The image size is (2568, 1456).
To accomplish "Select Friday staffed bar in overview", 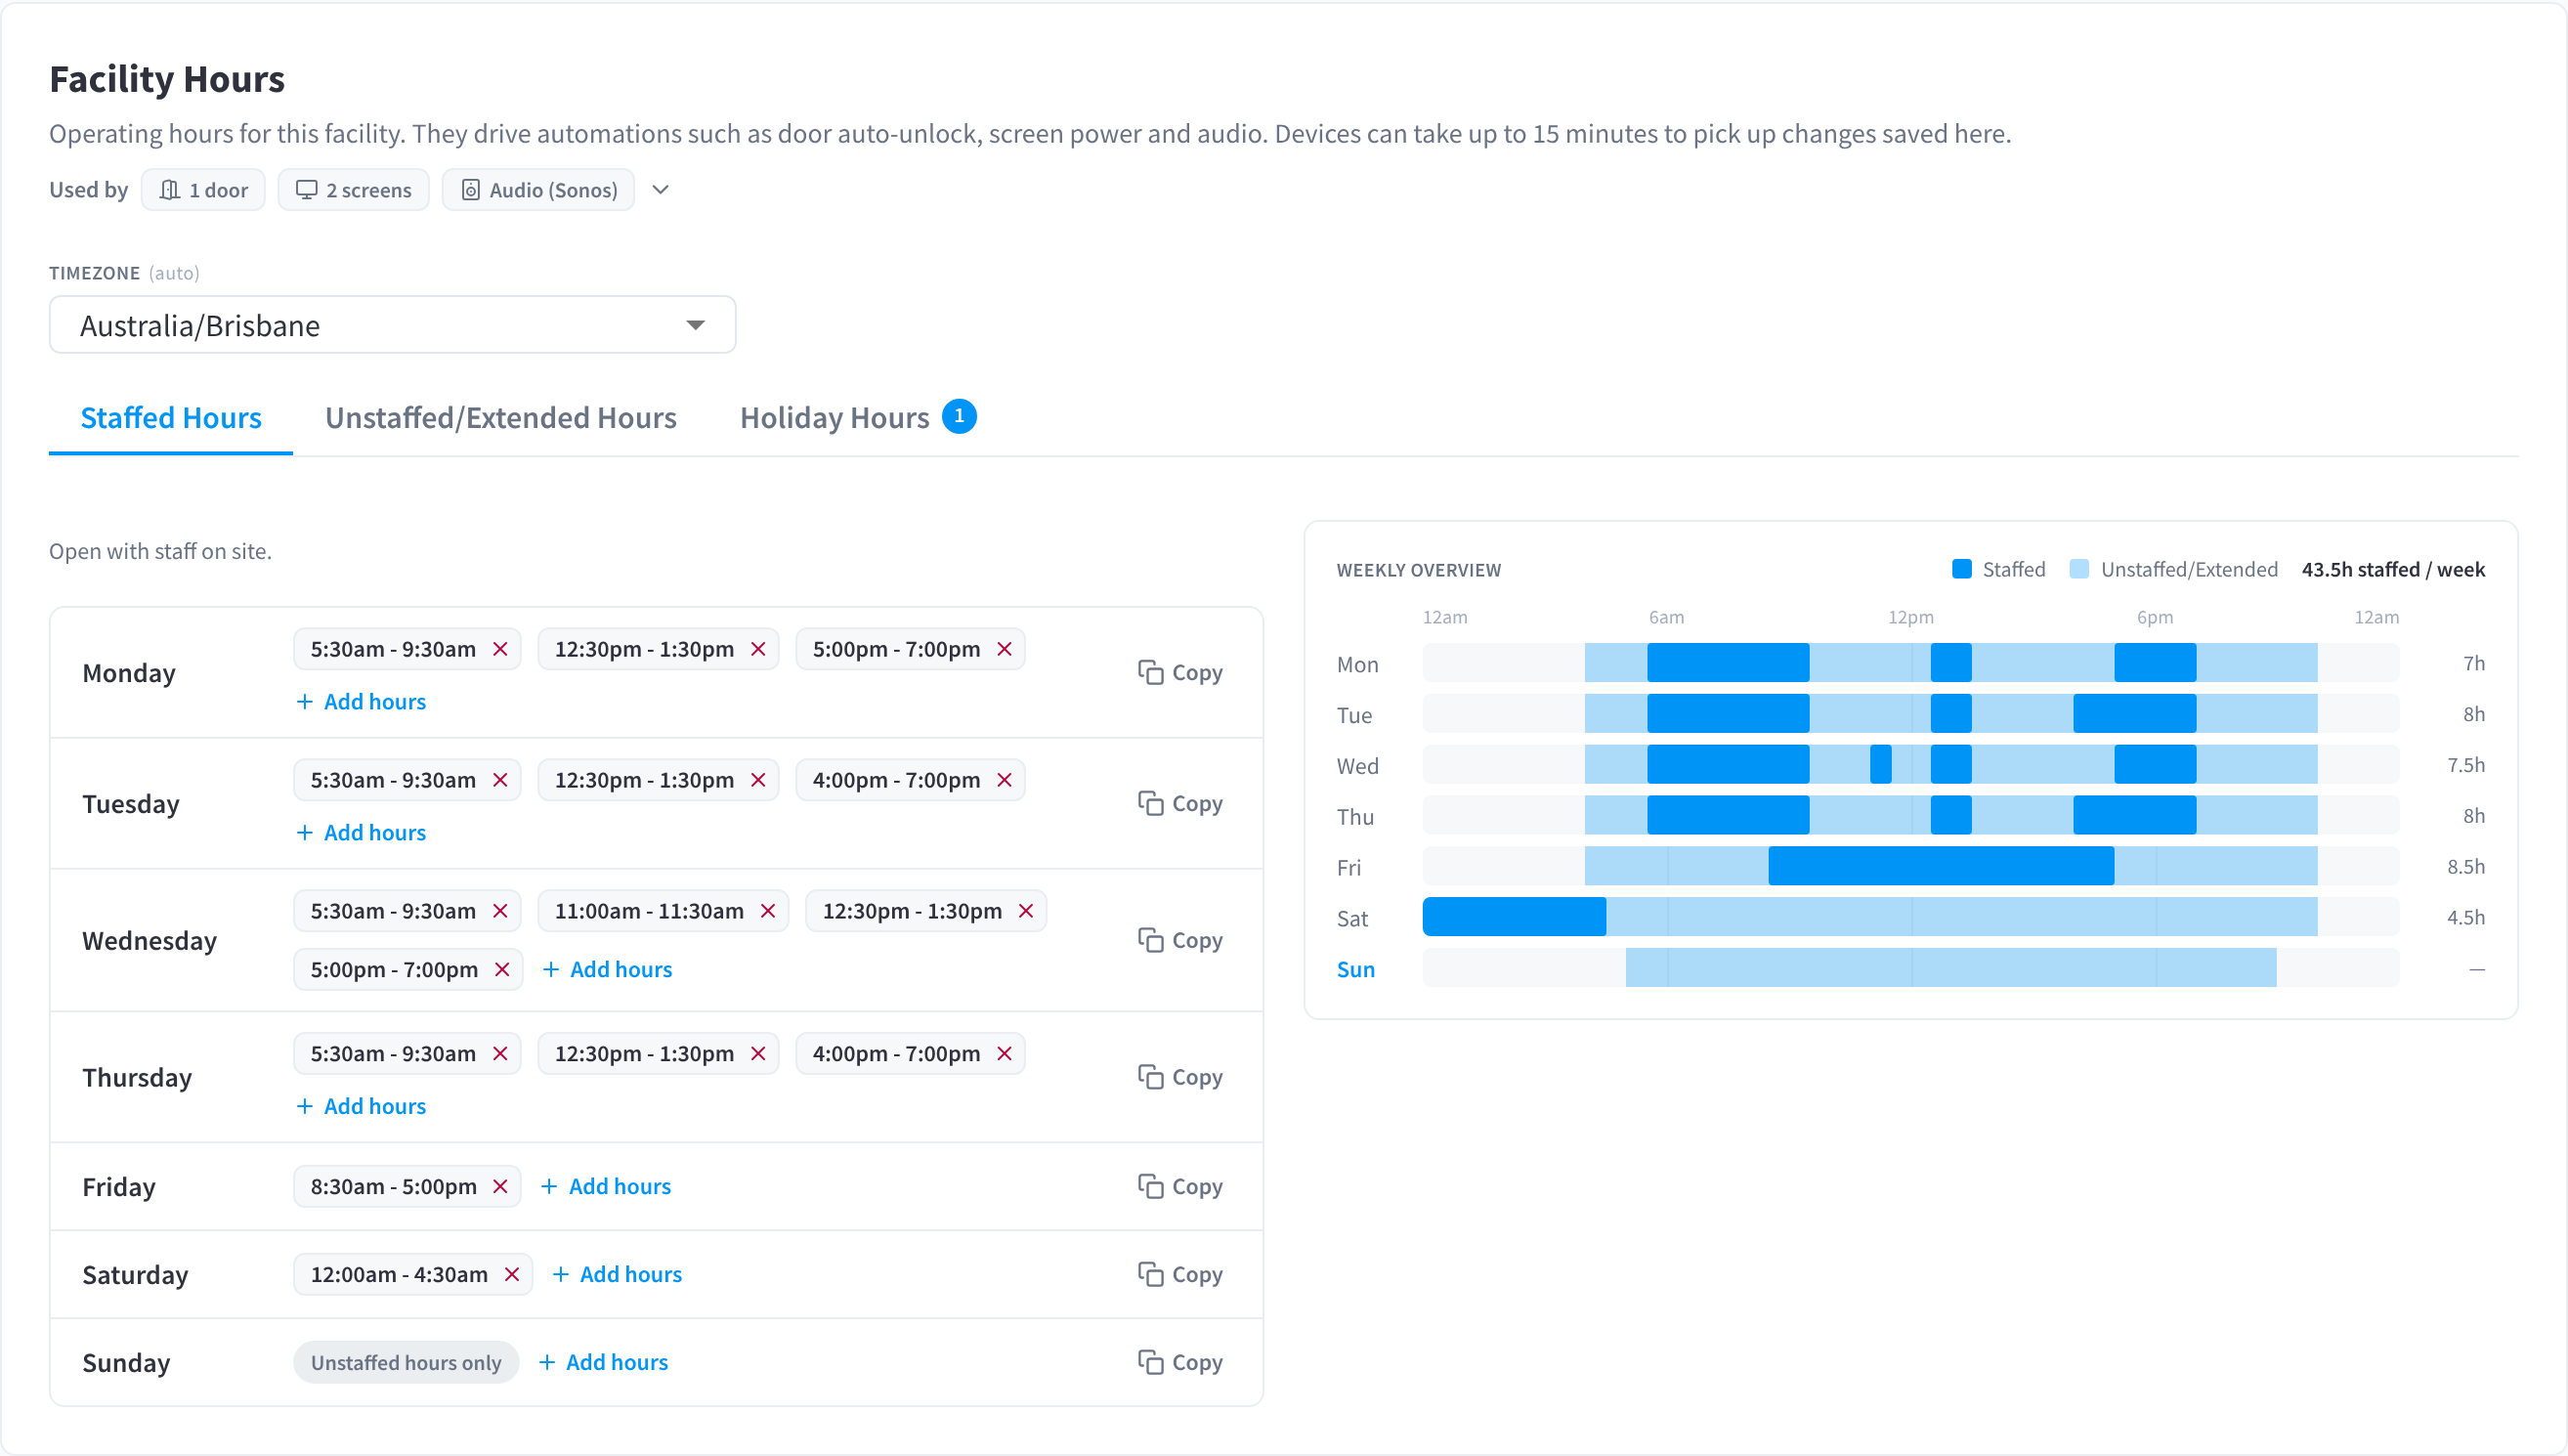I will [1941, 866].
